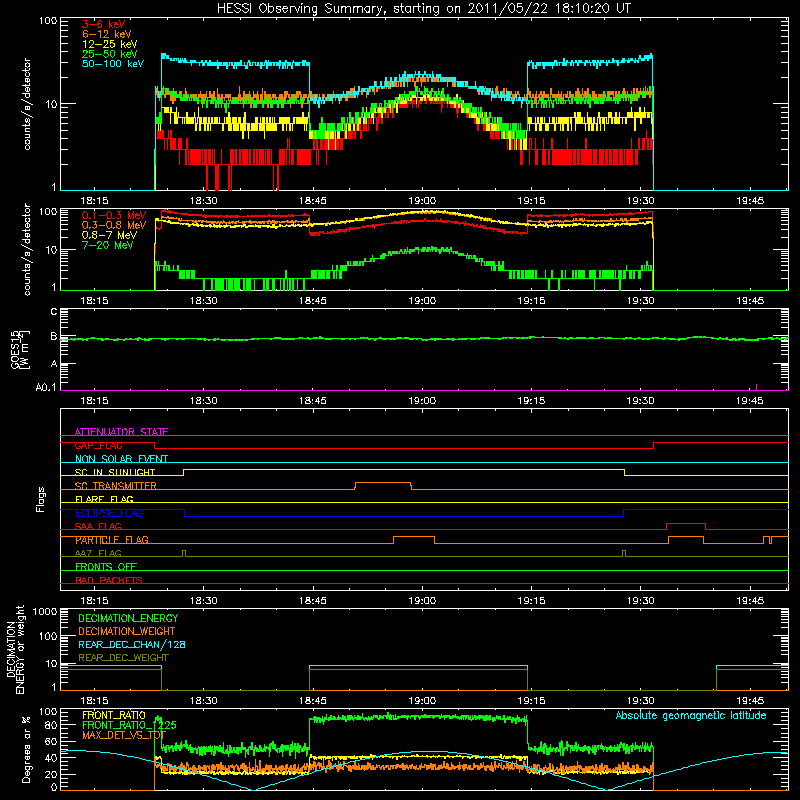Screen dimensions: 800x800
Task: Select the 25-50 keV legend label
Action: click(x=110, y=54)
